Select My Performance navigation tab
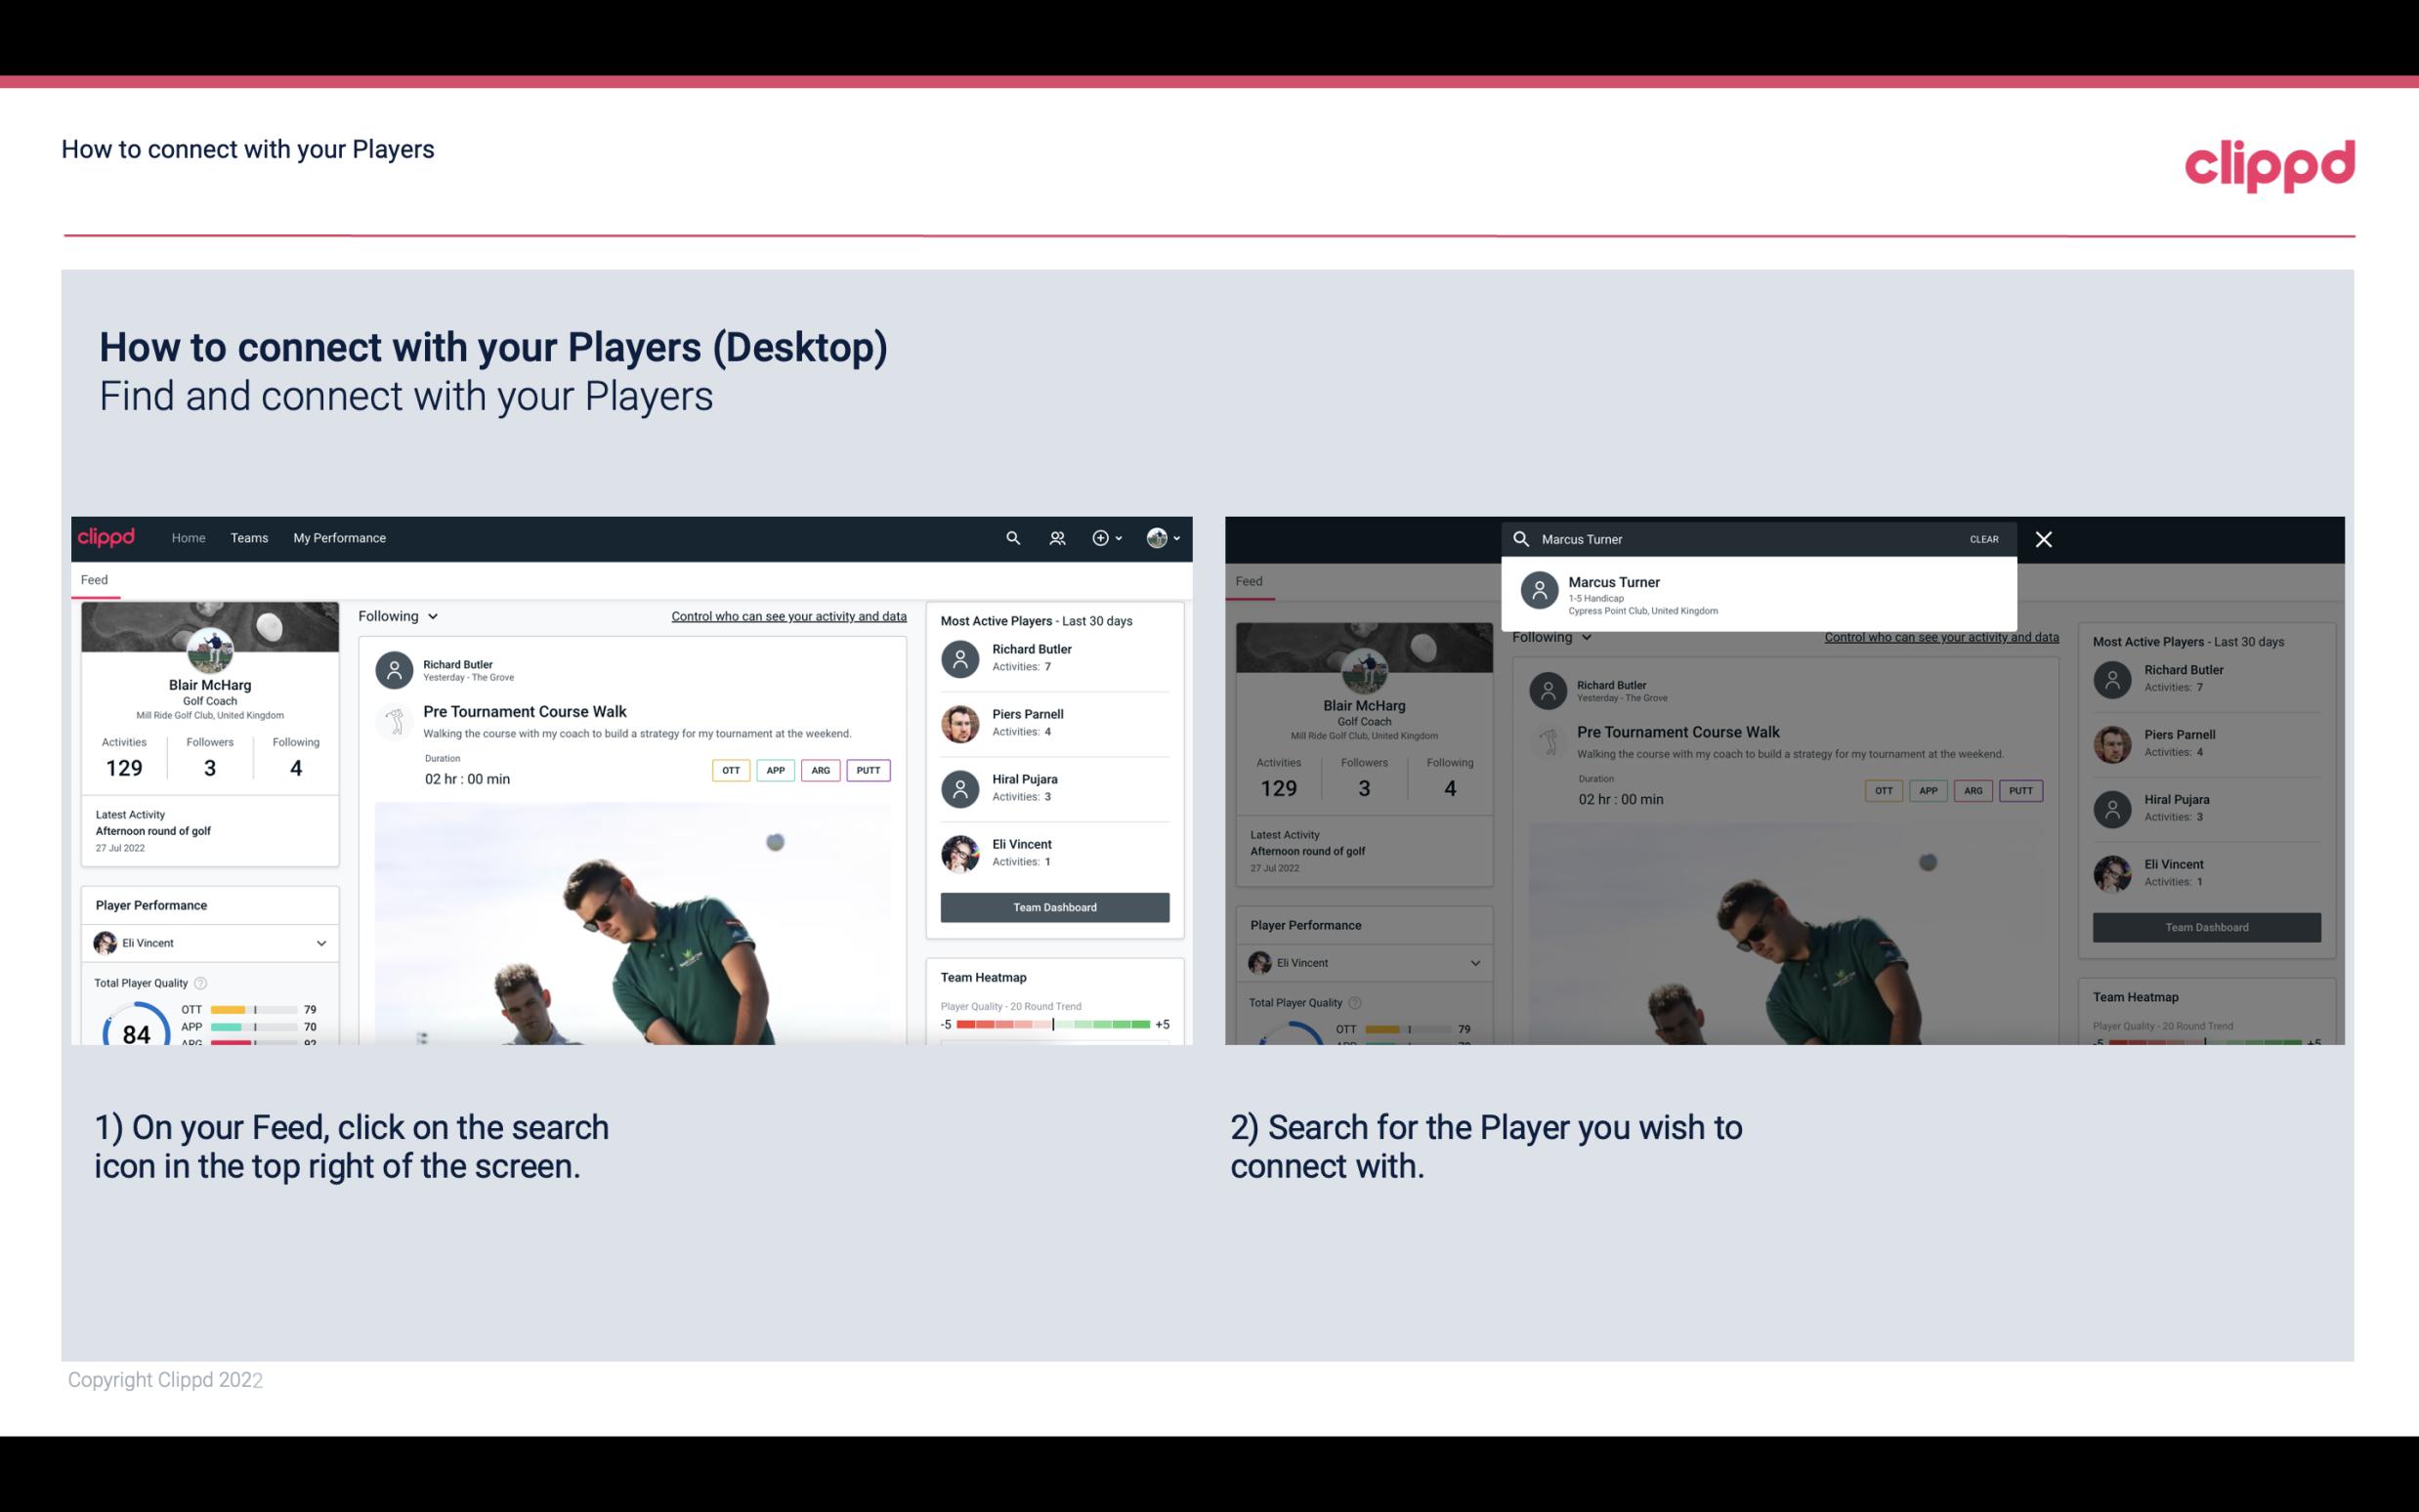 [340, 536]
